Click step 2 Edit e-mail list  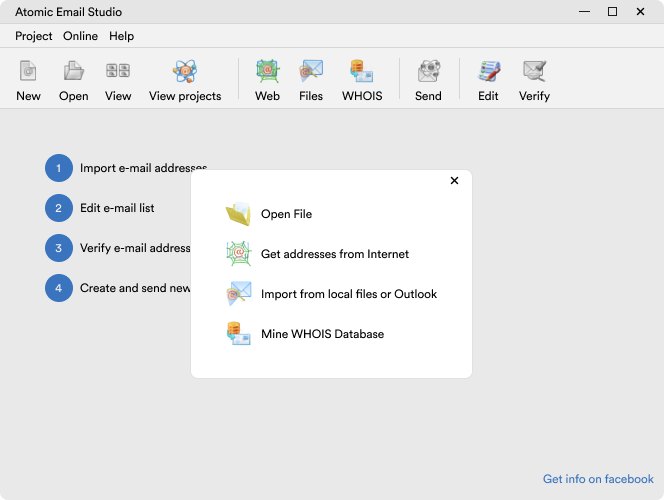pyautogui.click(x=117, y=208)
